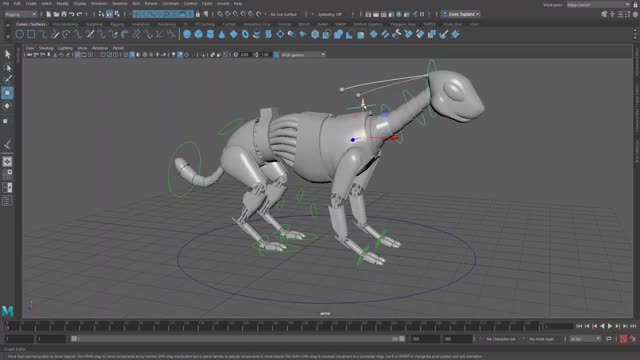The width and height of the screenshot is (640, 360).
Task: Toggle the loop playback button
Action: coord(609,339)
